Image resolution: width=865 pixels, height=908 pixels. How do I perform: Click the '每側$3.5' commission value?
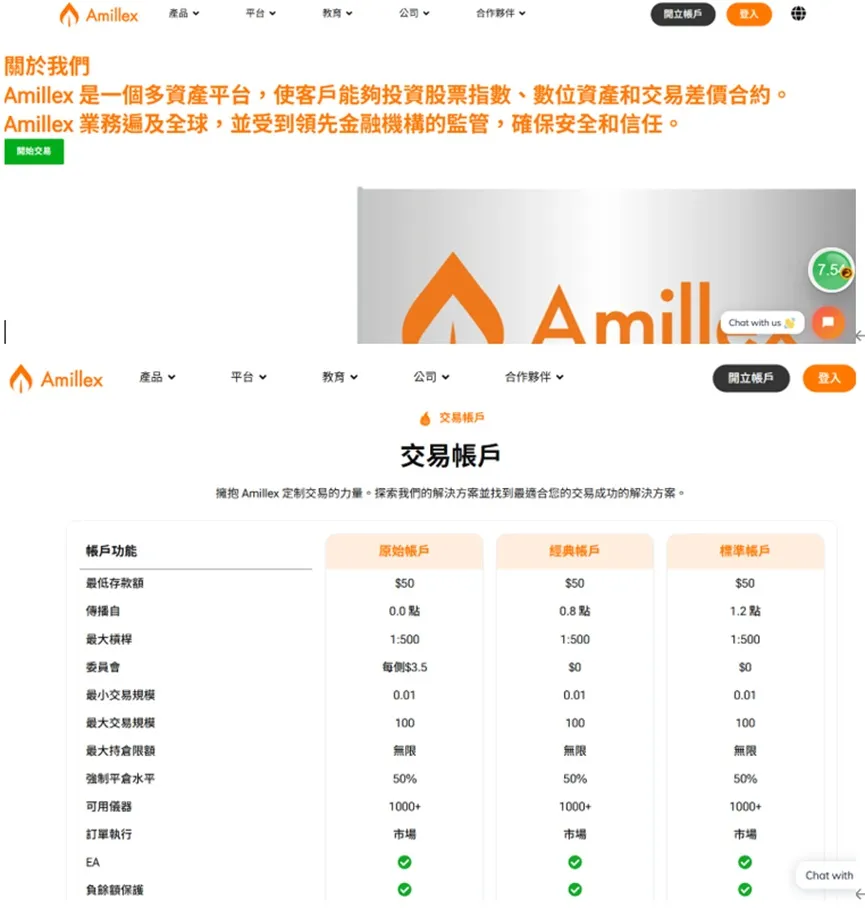click(x=404, y=667)
